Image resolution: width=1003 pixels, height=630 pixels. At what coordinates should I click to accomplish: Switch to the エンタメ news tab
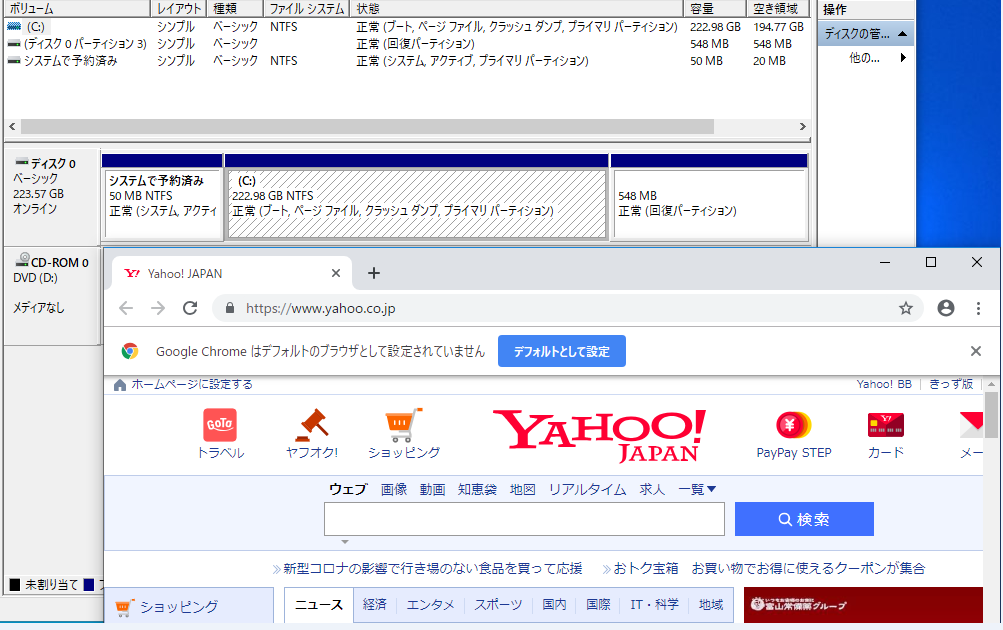pos(430,604)
